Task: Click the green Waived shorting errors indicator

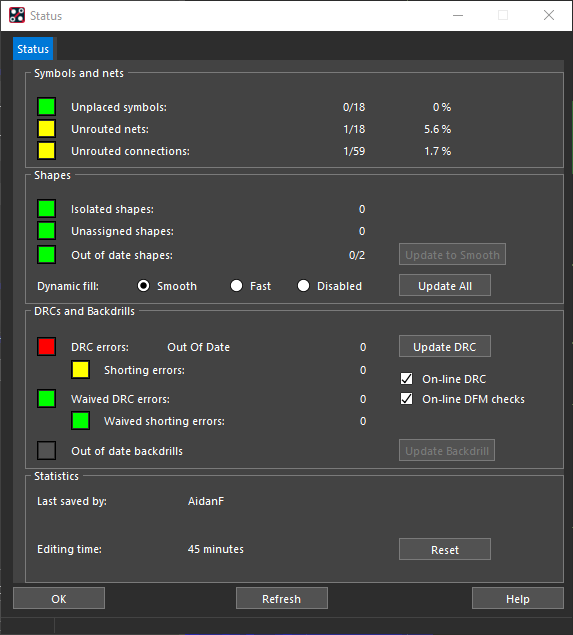Action: tap(81, 421)
